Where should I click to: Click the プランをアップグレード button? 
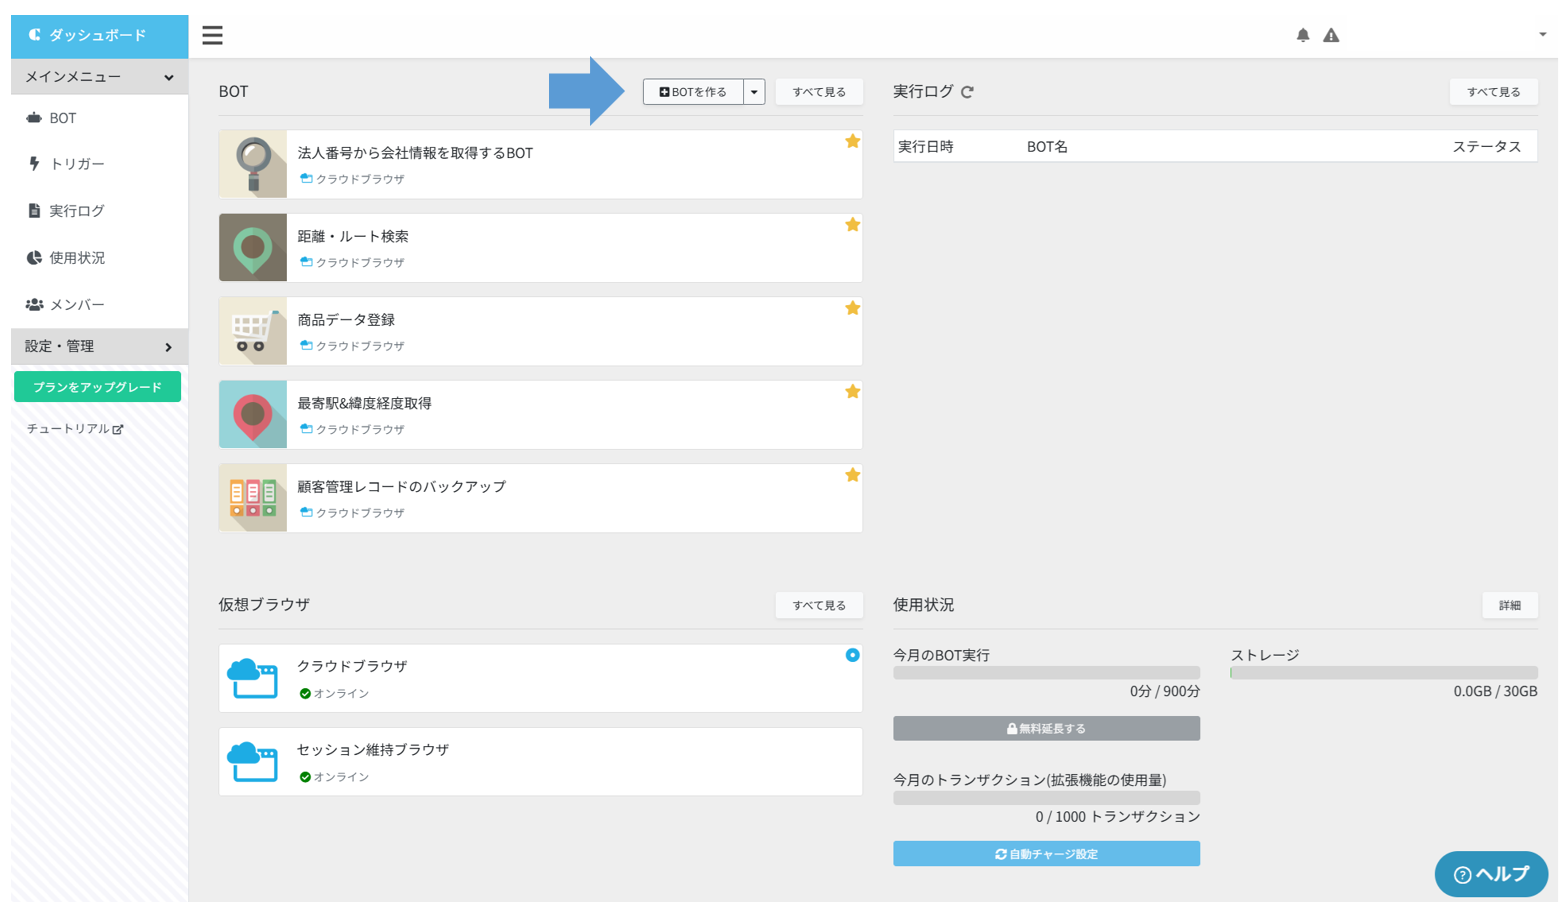point(95,388)
